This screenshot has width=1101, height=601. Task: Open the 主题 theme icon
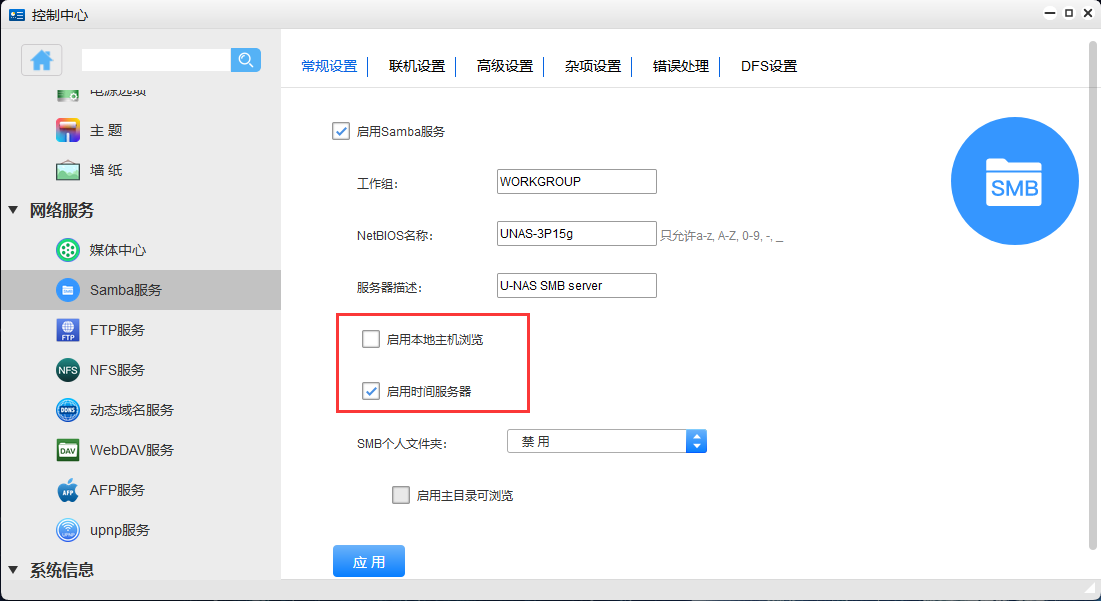(68, 130)
